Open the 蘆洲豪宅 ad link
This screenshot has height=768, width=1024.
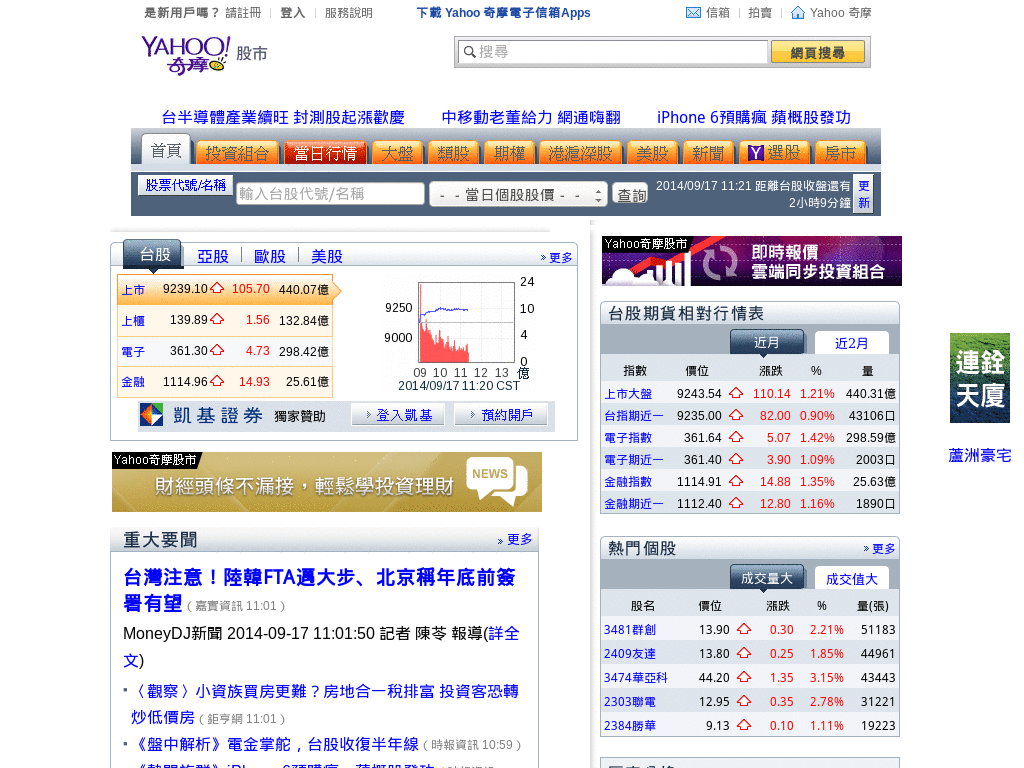coord(980,456)
